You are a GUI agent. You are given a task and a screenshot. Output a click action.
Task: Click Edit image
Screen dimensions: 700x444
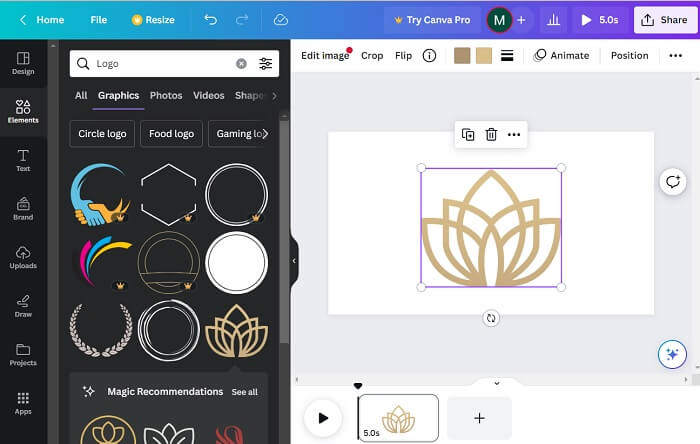click(325, 55)
